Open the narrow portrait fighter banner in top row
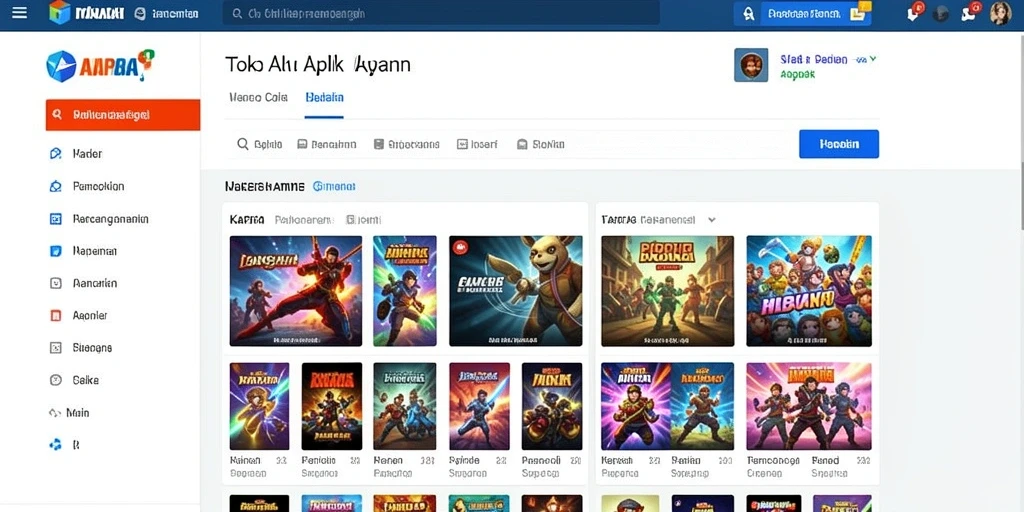This screenshot has width=1024, height=512. (405, 291)
